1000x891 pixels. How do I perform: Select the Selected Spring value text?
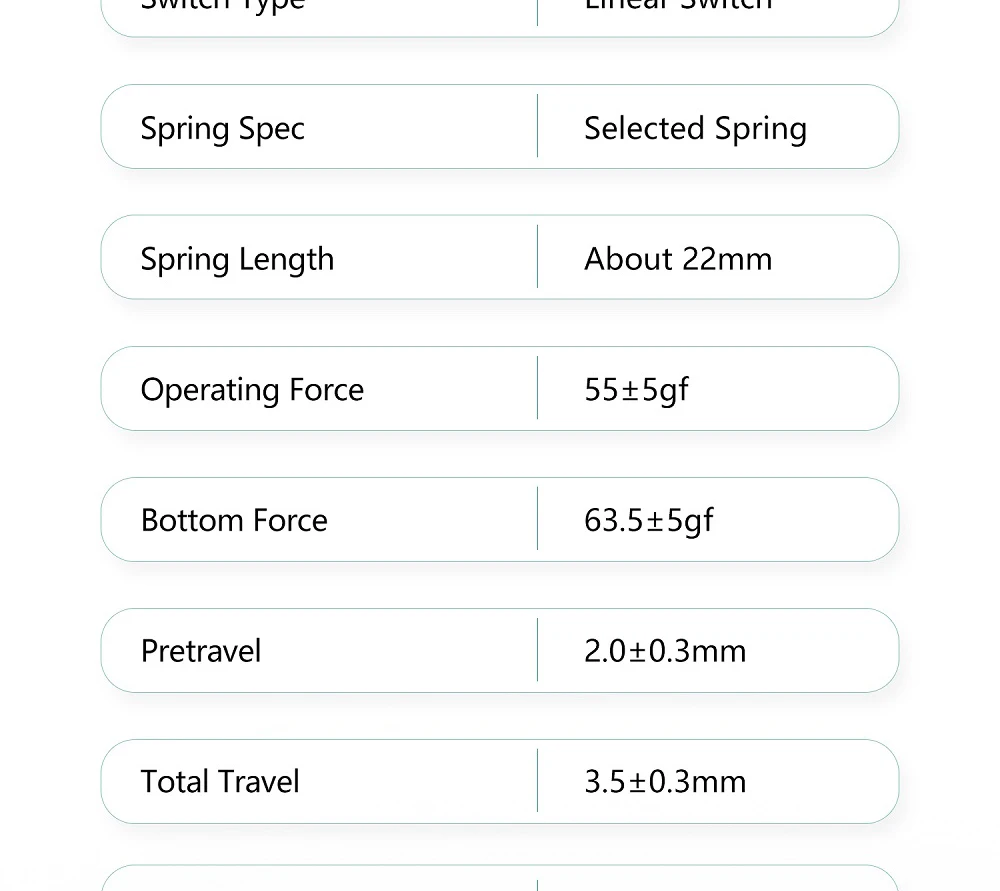point(695,129)
